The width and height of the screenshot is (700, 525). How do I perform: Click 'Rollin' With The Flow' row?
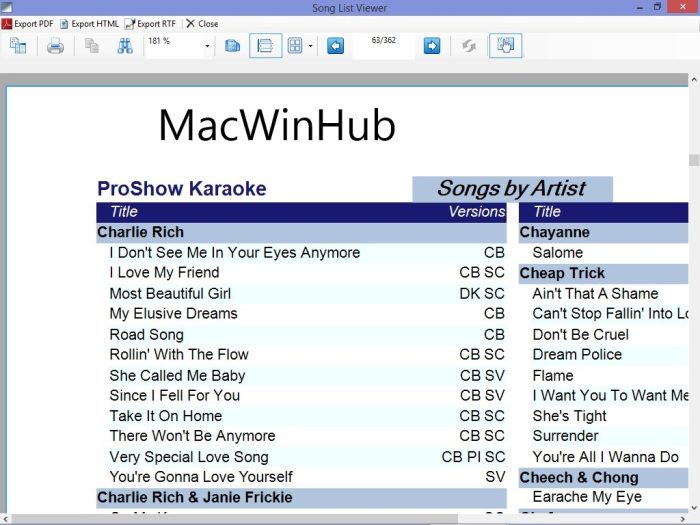(301, 354)
